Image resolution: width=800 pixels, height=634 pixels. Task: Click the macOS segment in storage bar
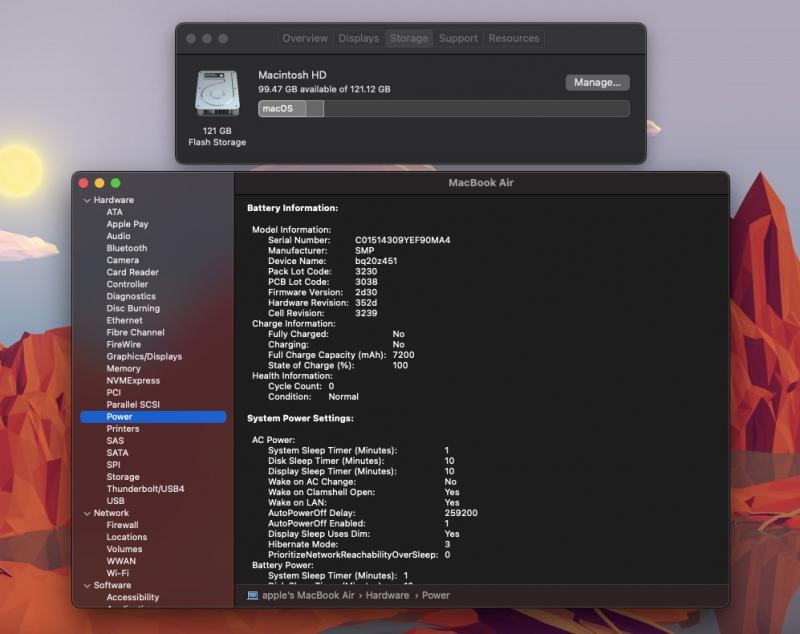(x=282, y=109)
